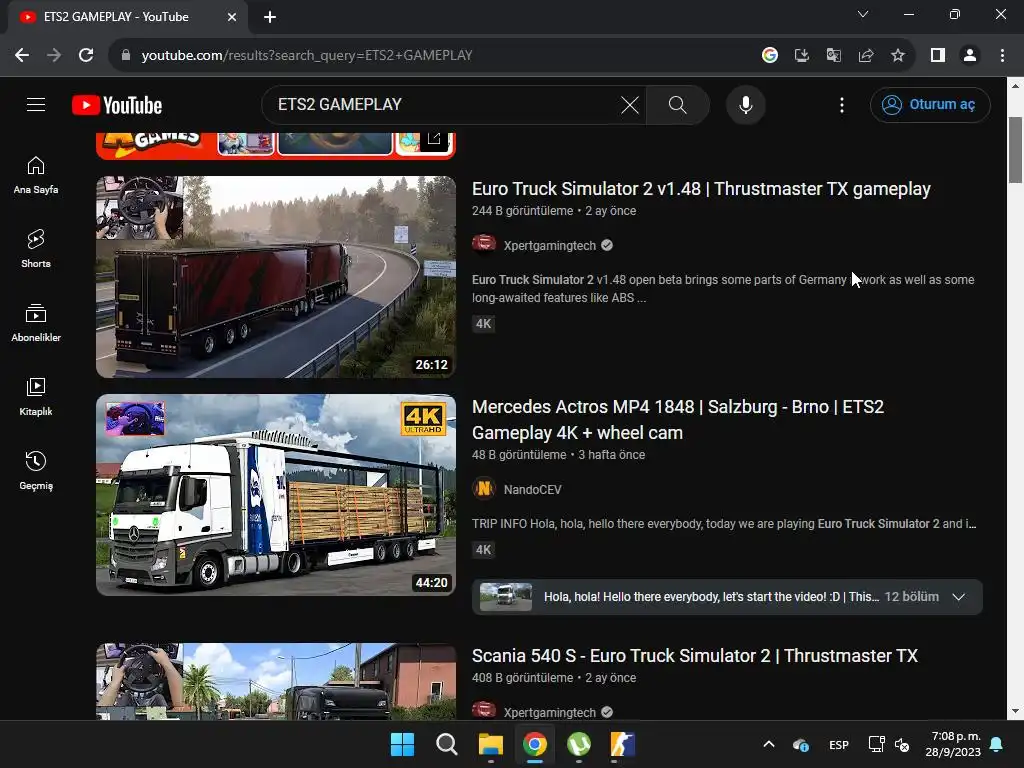Screen dimensions: 1024x768
Task: Open thumbnail of 44:20 Mercedes video
Action: coord(276,495)
